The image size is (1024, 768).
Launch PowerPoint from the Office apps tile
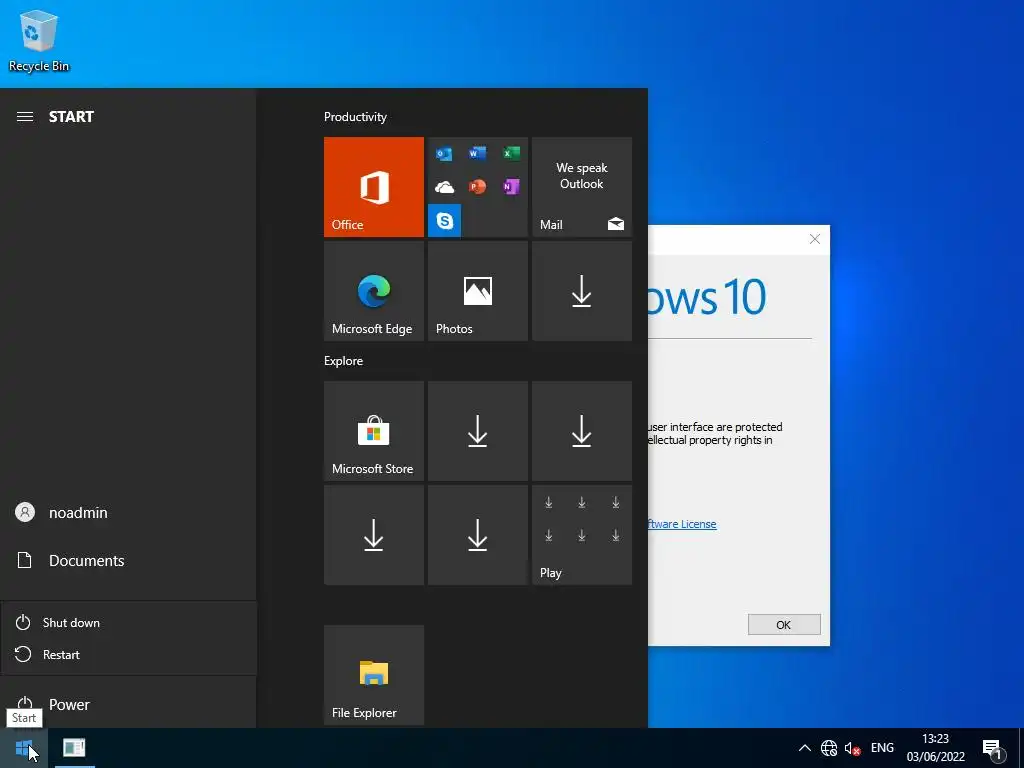pyautogui.click(x=477, y=187)
